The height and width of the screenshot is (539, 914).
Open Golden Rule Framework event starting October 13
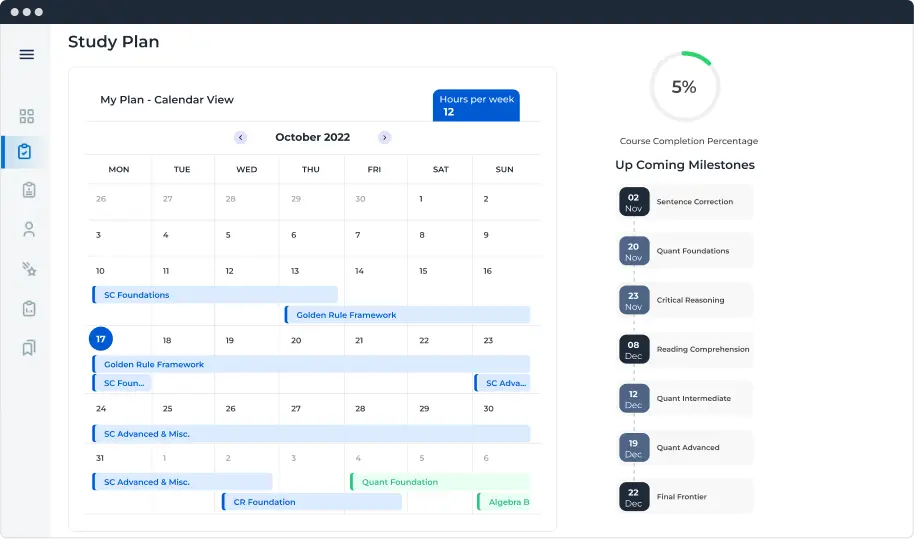tap(407, 315)
